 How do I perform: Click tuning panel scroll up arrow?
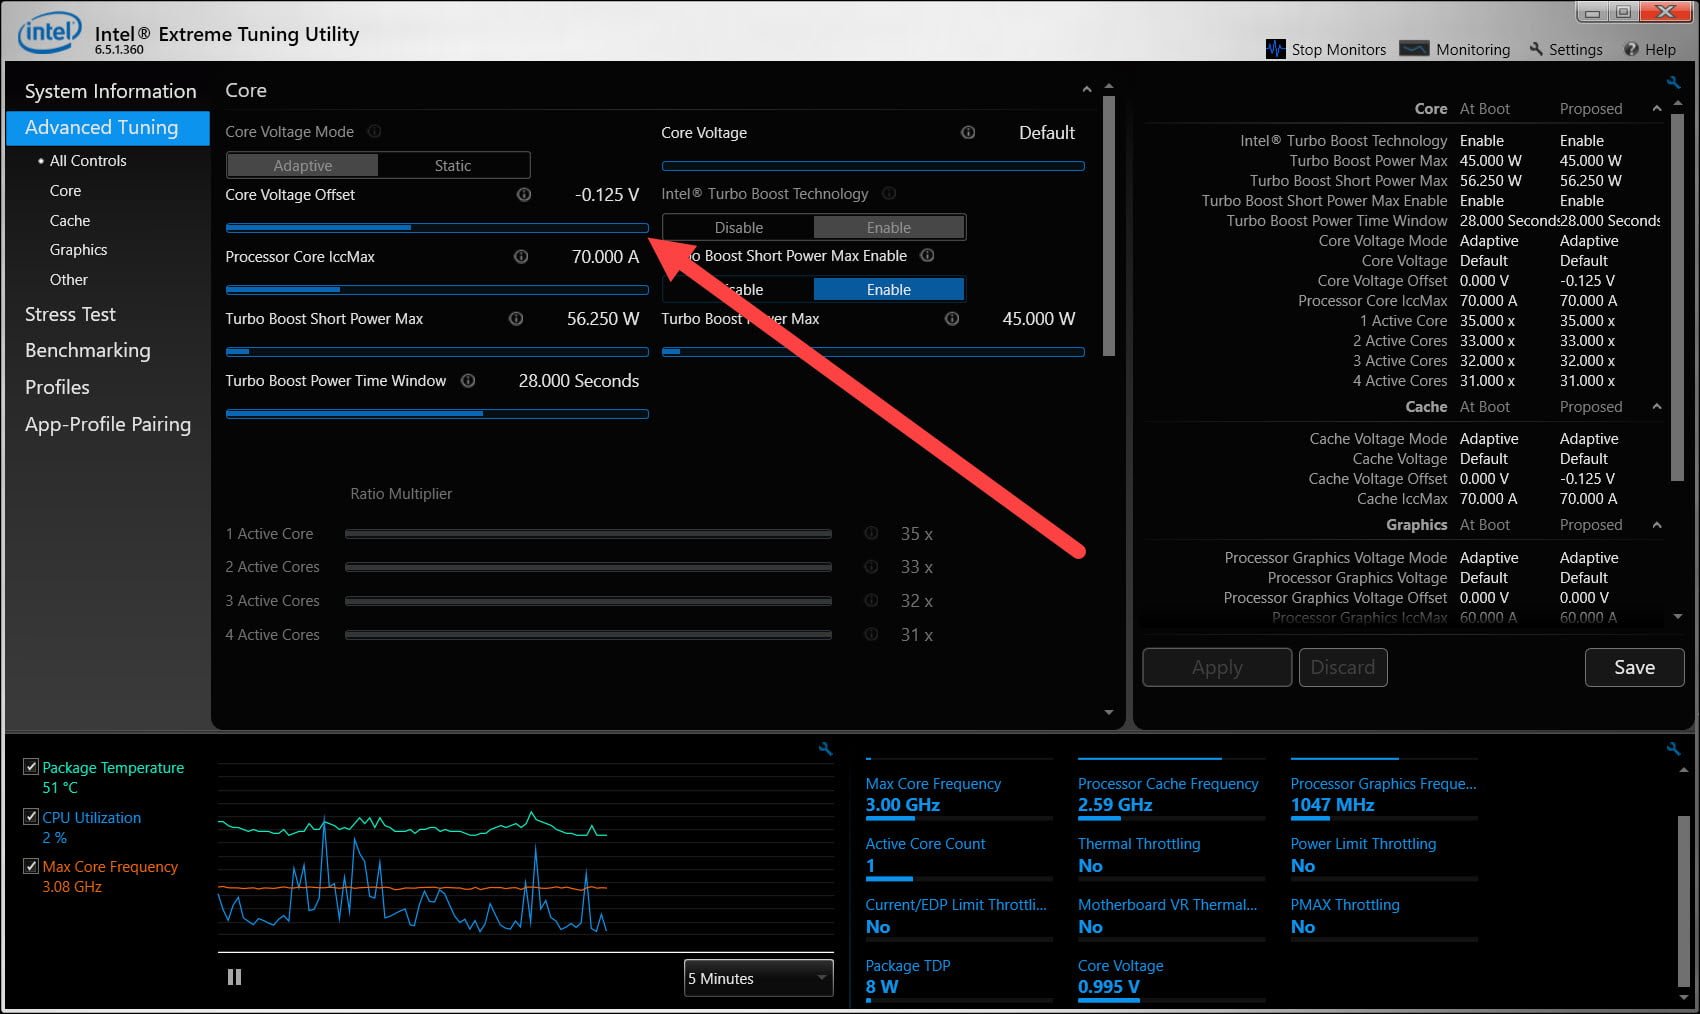point(1108,87)
